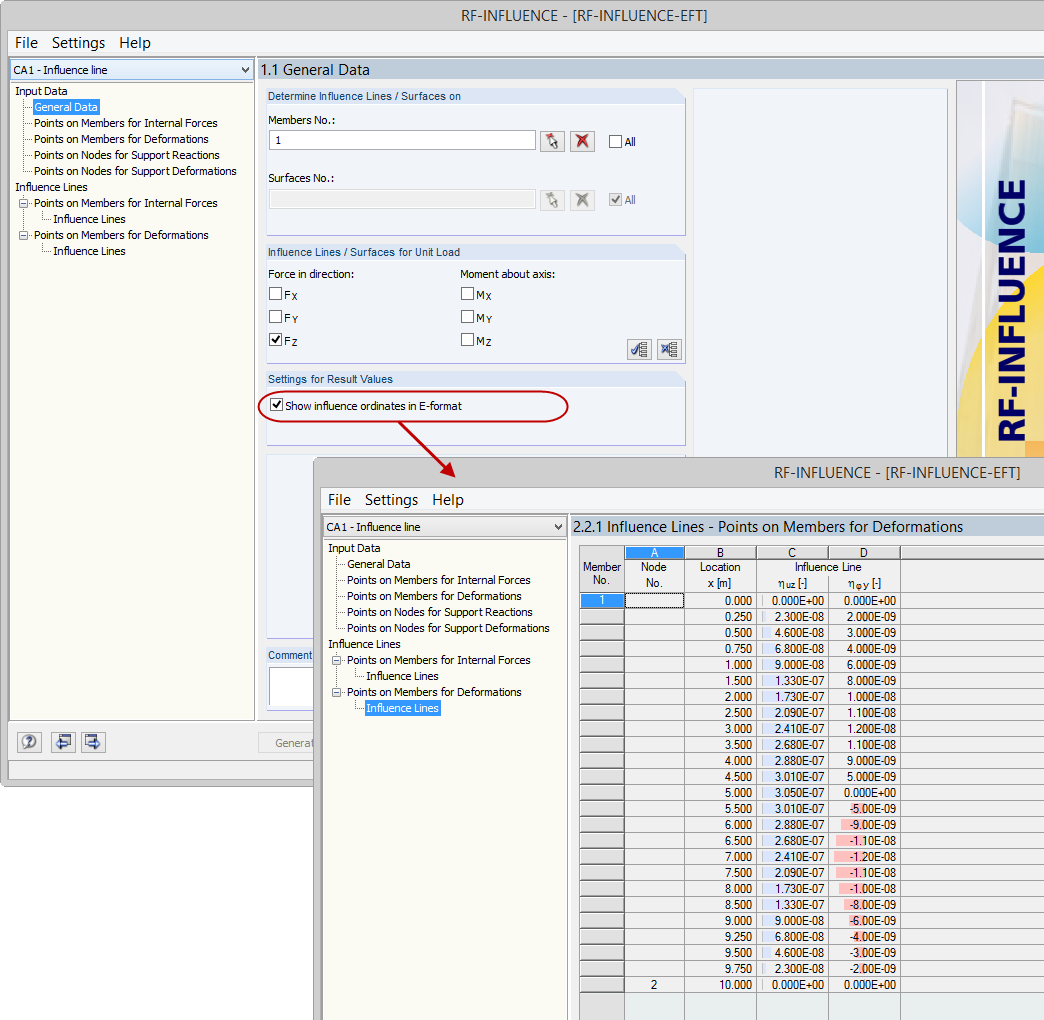Click the Members No. input field
The width and height of the screenshot is (1044, 1020).
coord(402,140)
